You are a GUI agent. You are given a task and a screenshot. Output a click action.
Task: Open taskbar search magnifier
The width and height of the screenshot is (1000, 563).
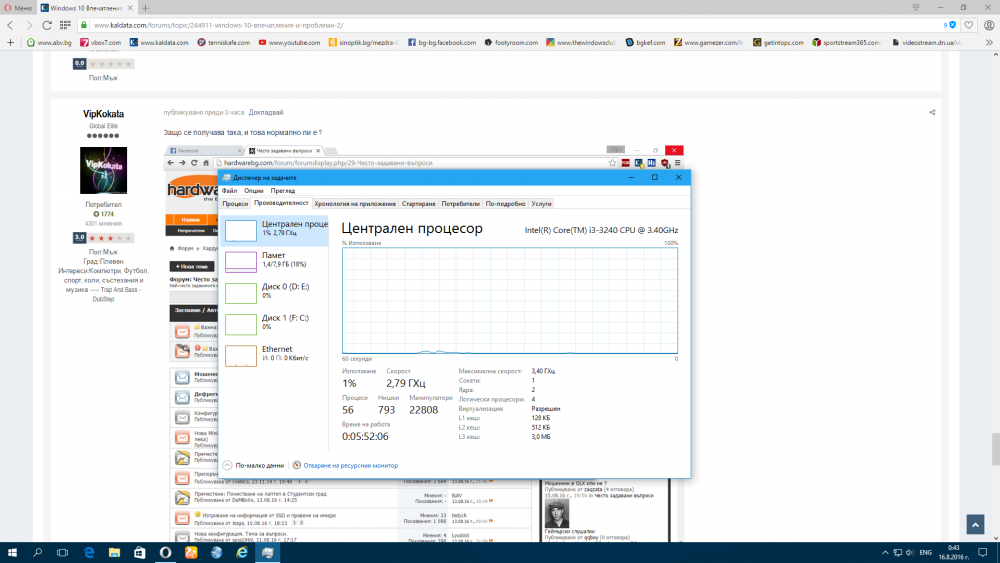click(37, 553)
